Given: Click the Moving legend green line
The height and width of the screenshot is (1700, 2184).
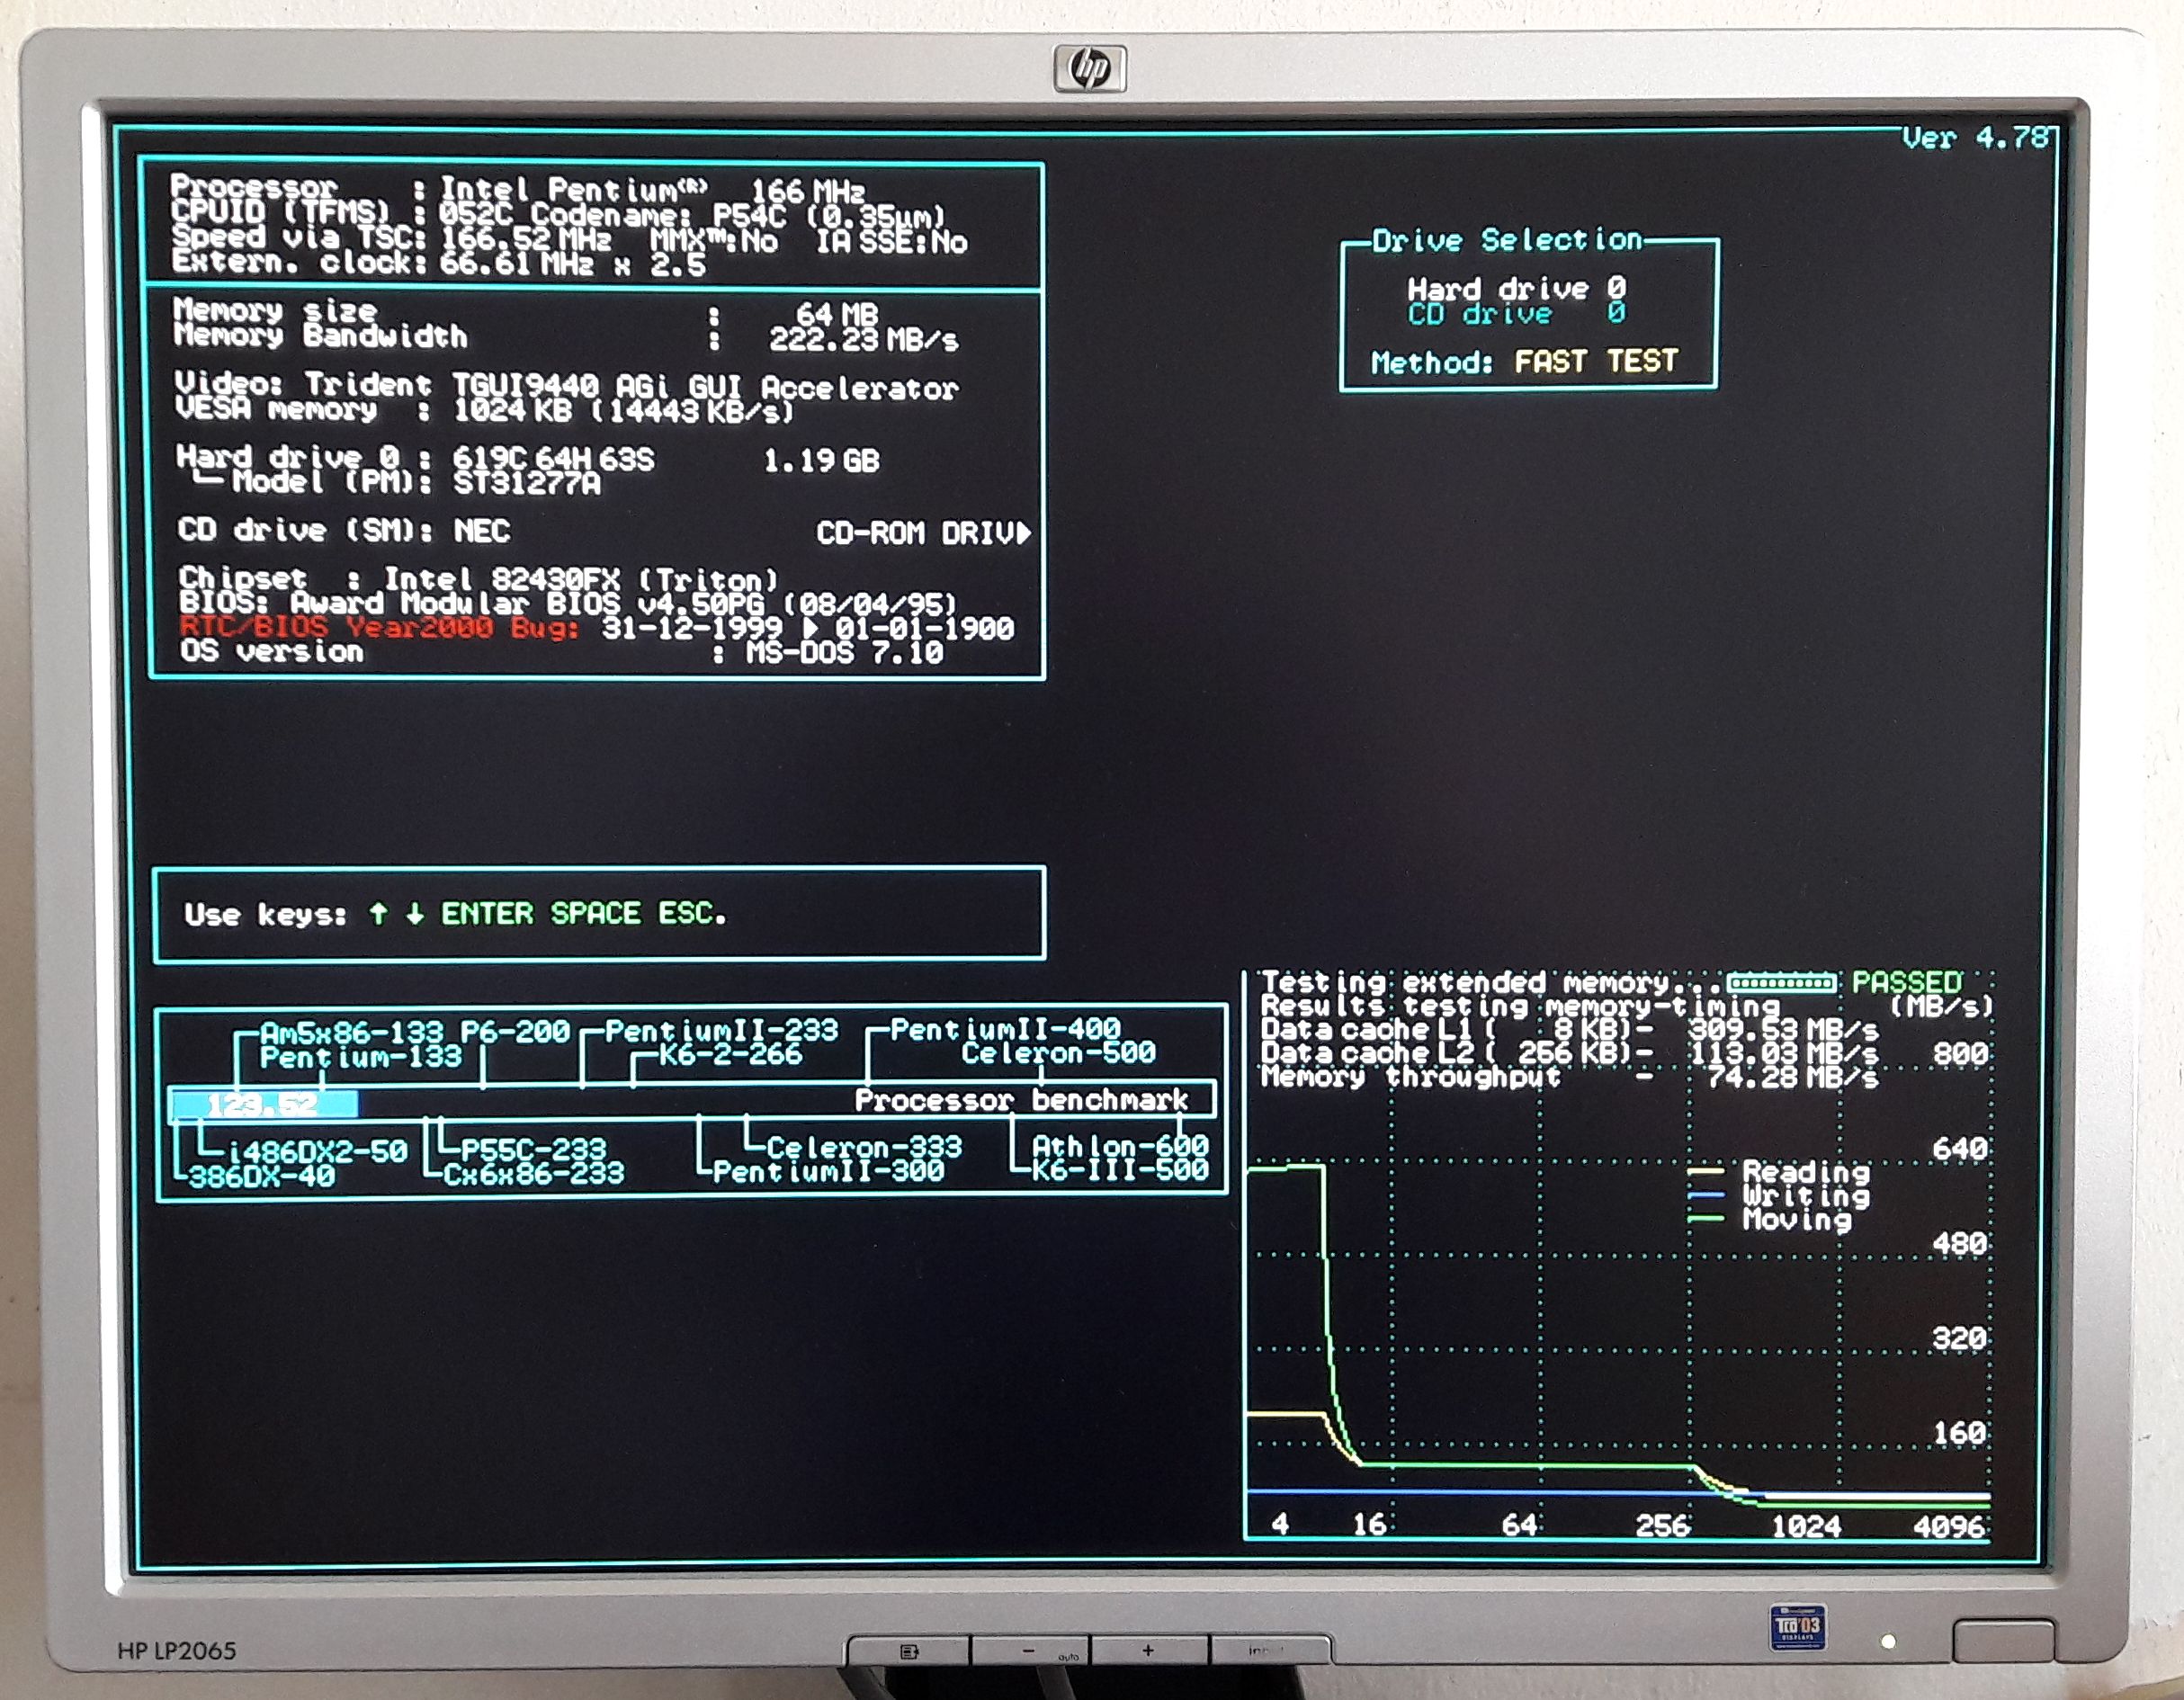Looking at the screenshot, I should pyautogui.click(x=1706, y=1219).
